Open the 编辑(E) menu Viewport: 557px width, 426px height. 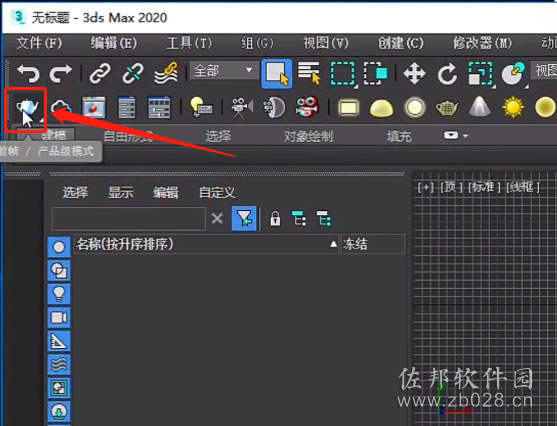click(114, 44)
